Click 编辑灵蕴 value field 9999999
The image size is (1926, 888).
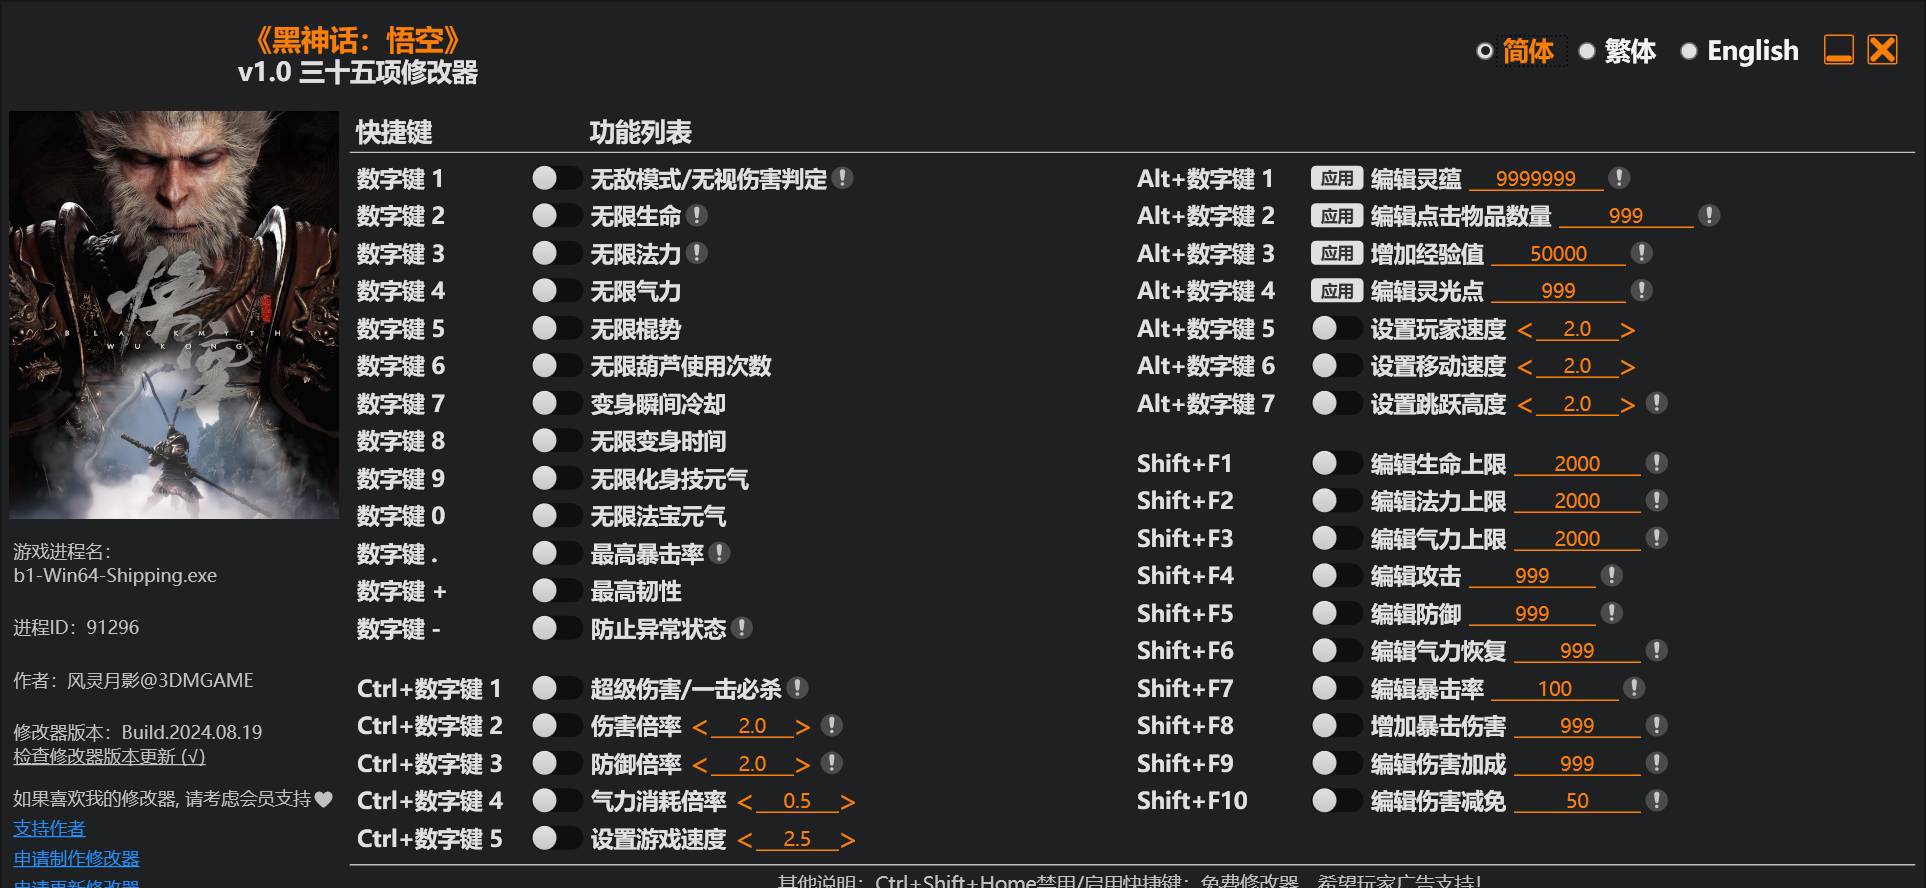(1535, 178)
